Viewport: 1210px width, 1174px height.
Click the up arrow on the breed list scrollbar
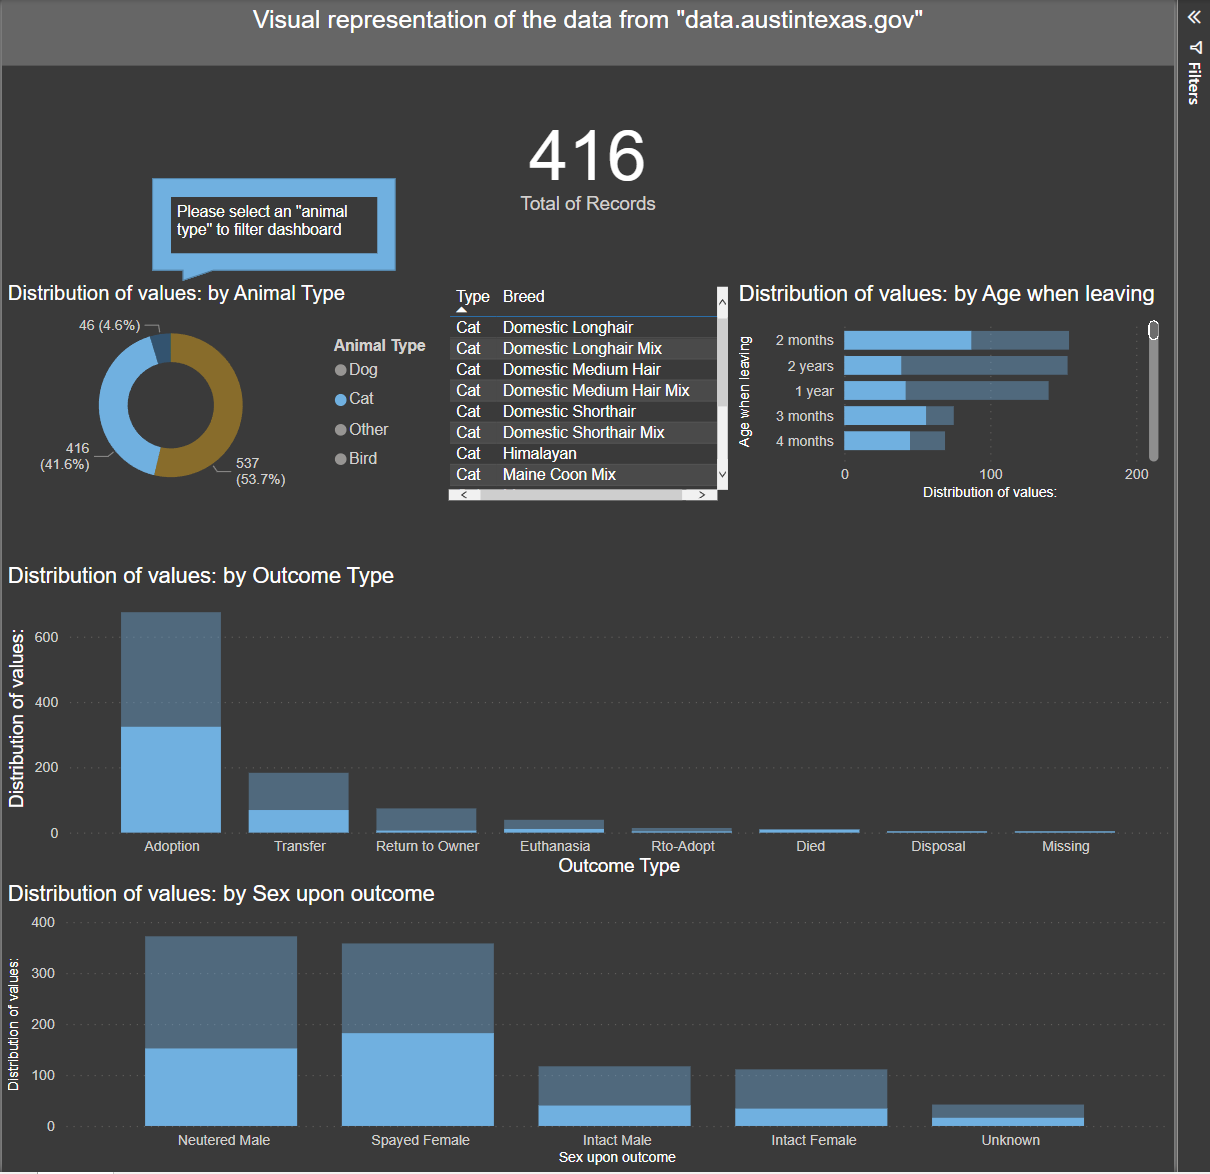click(722, 300)
